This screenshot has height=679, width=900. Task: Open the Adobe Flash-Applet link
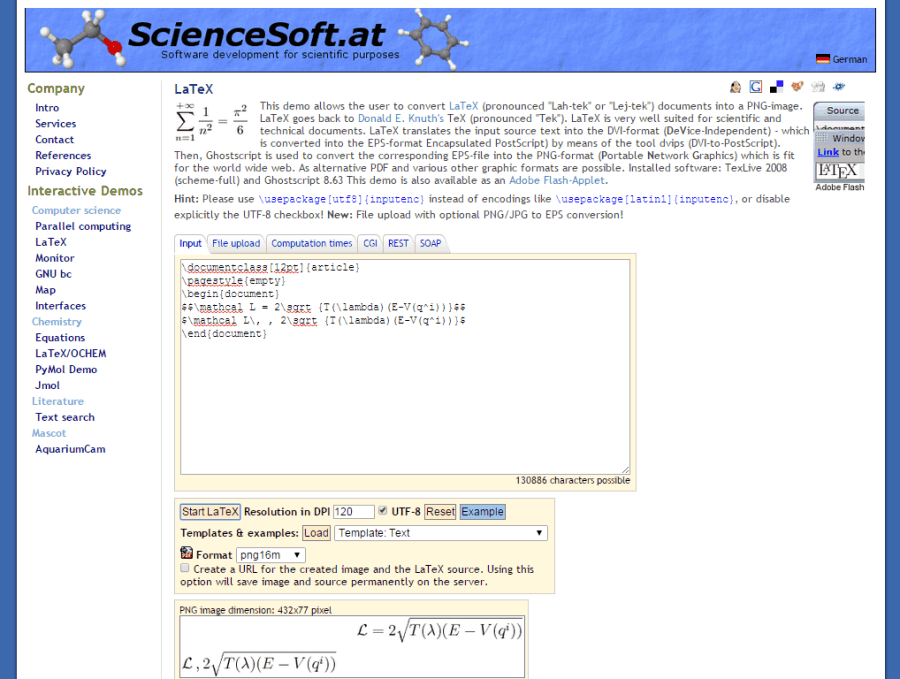pyautogui.click(x=557, y=180)
